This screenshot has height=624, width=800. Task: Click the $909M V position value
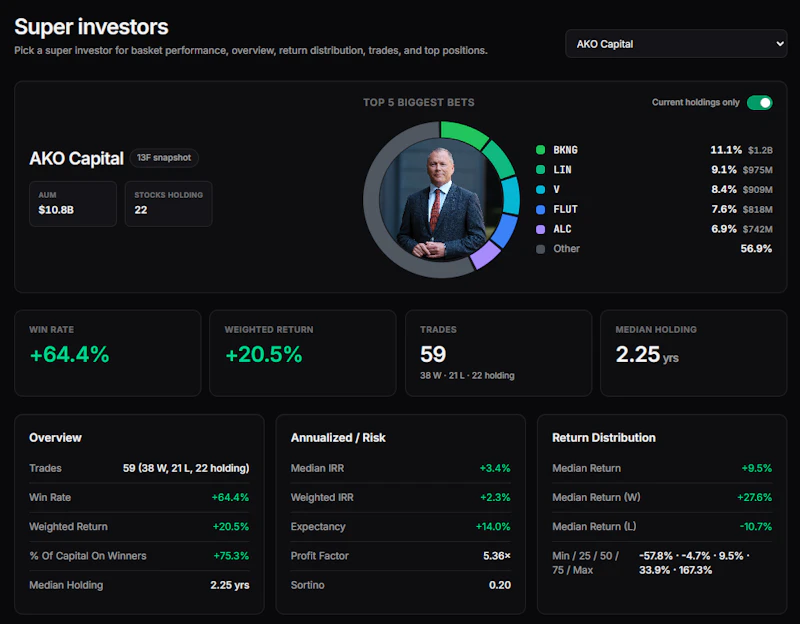coord(757,190)
